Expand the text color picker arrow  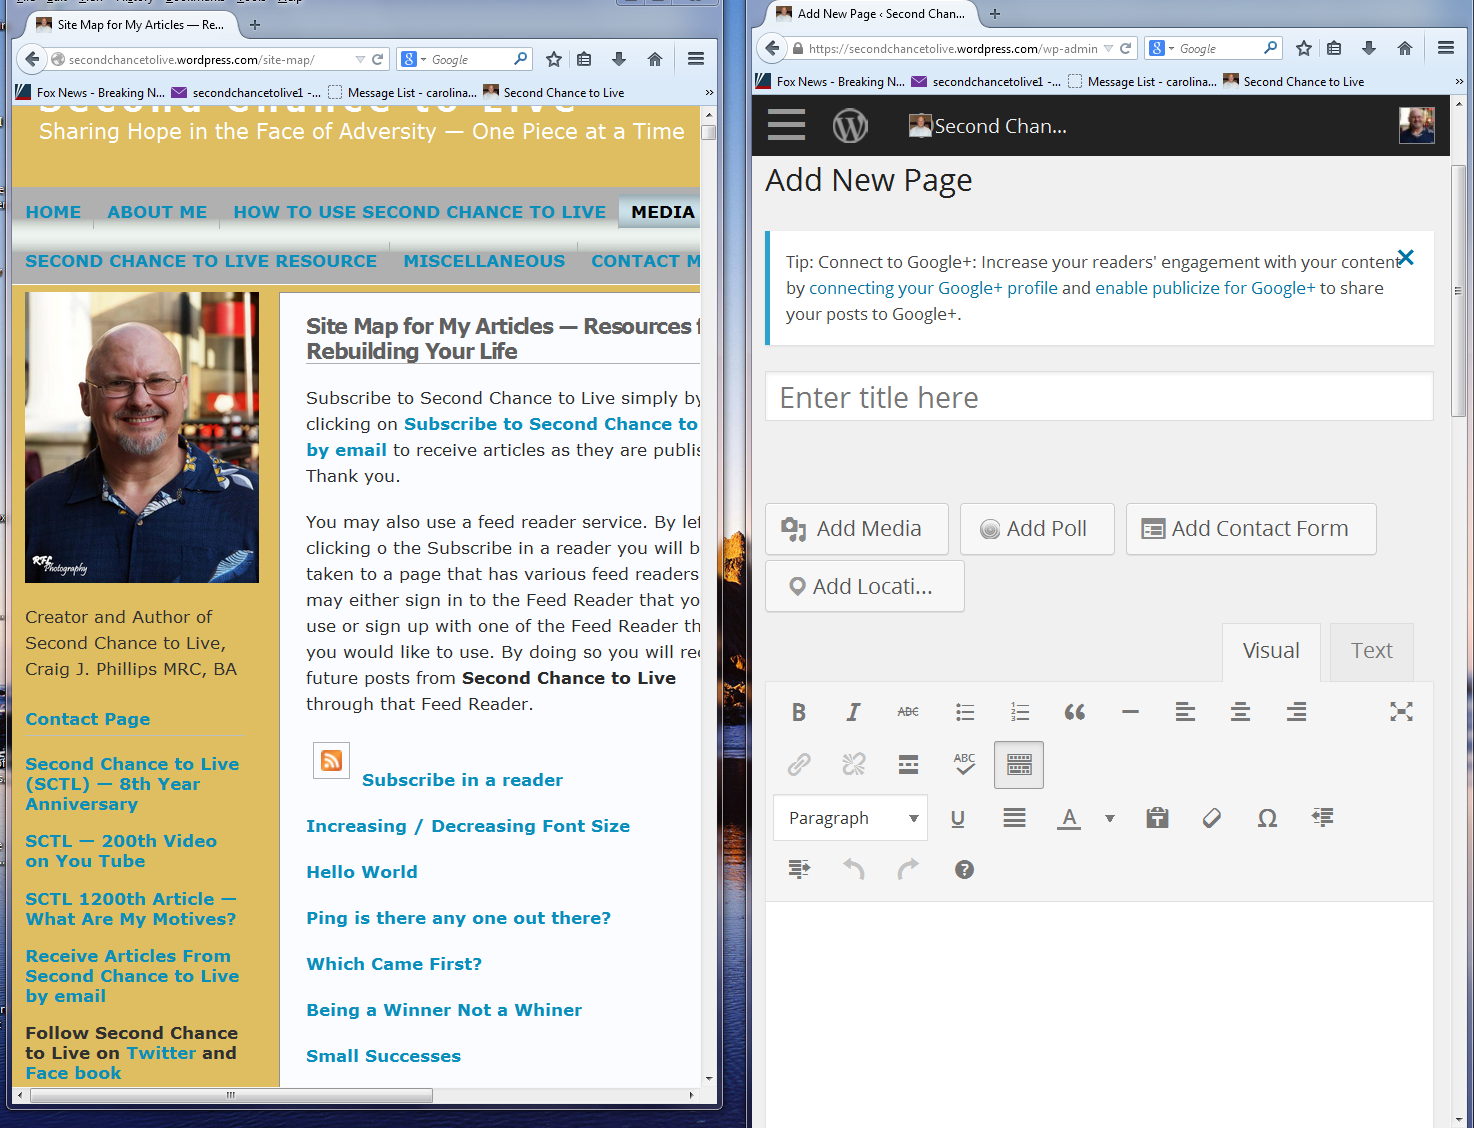pos(1109,818)
